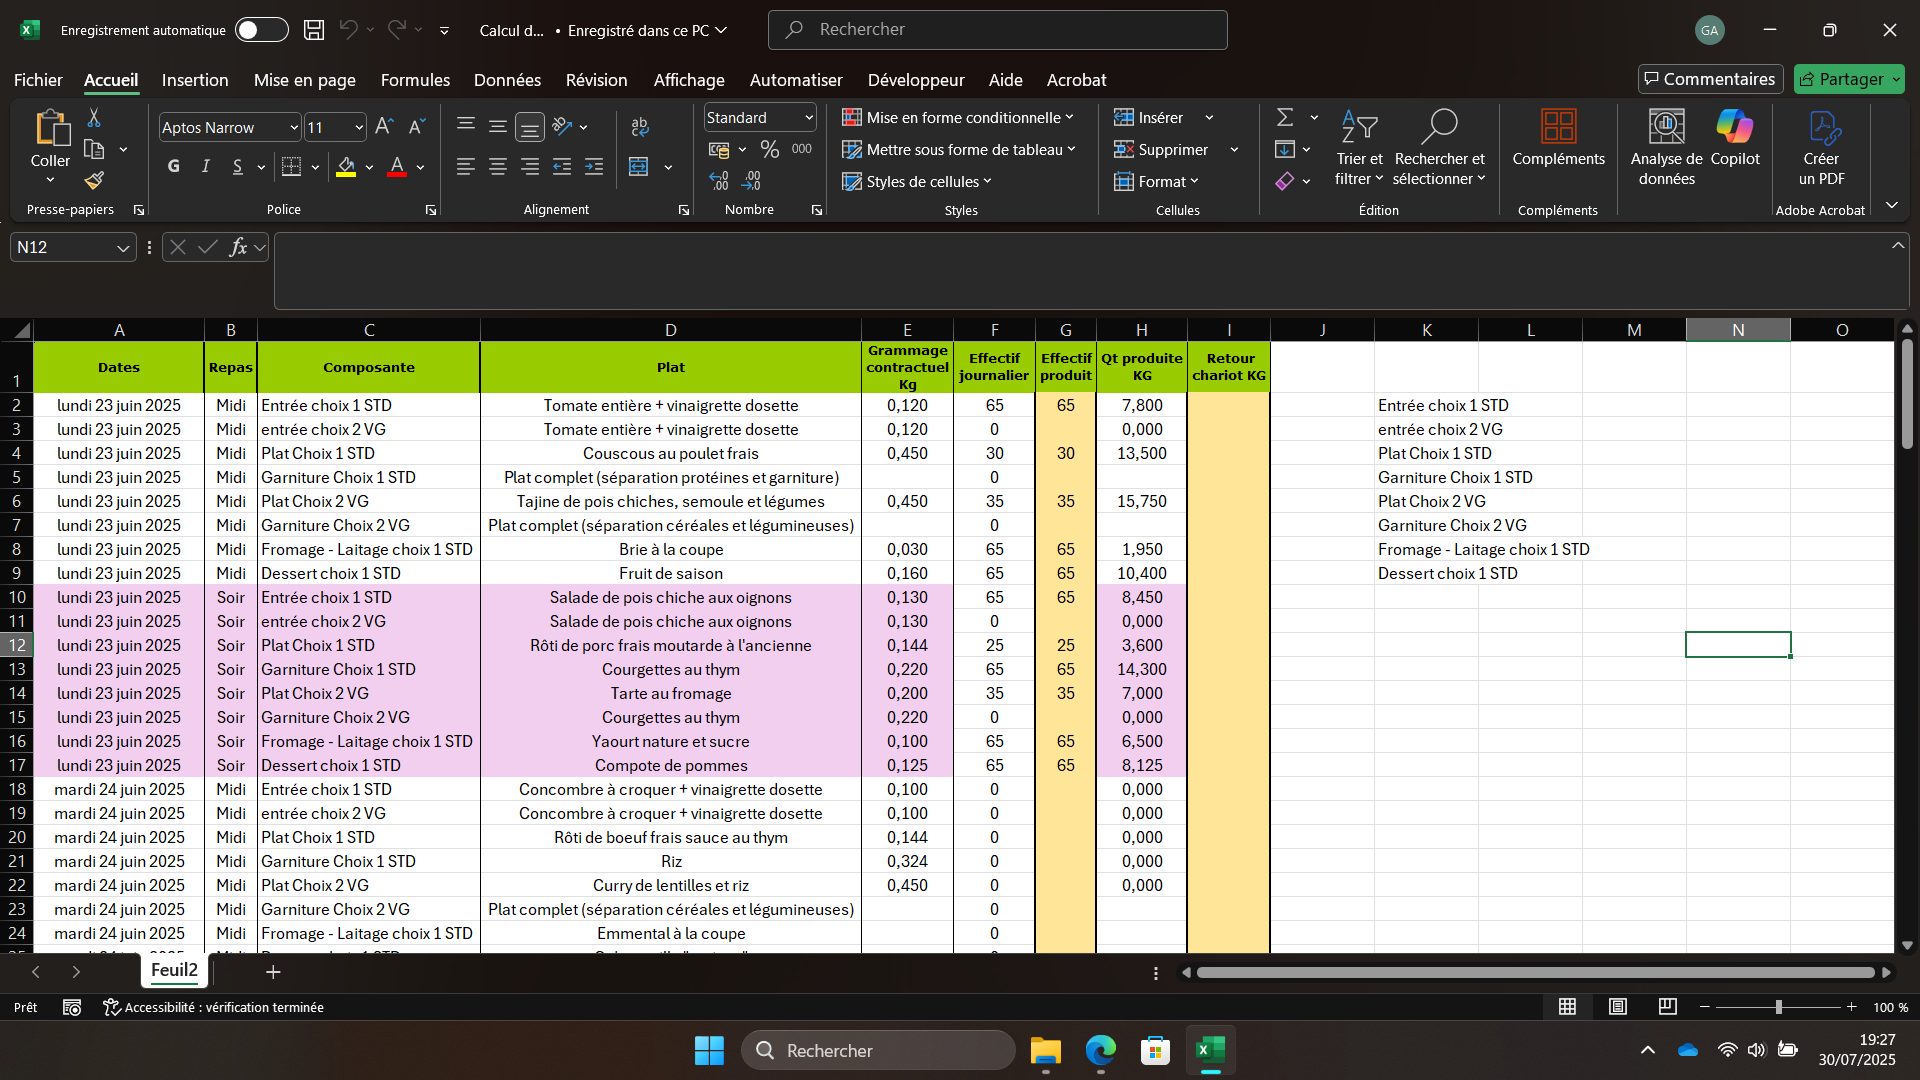
Task: Apply percent style format
Action: [x=769, y=149]
